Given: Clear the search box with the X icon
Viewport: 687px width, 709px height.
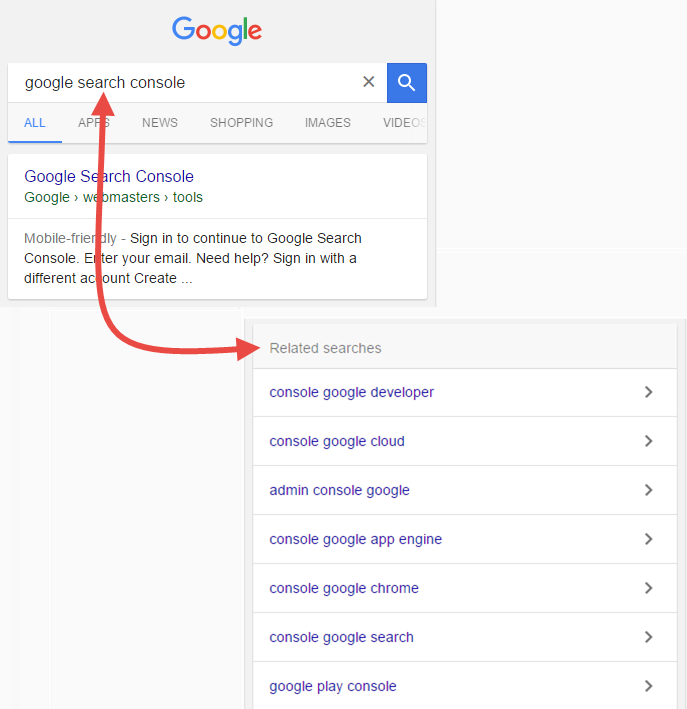Looking at the screenshot, I should click(368, 82).
